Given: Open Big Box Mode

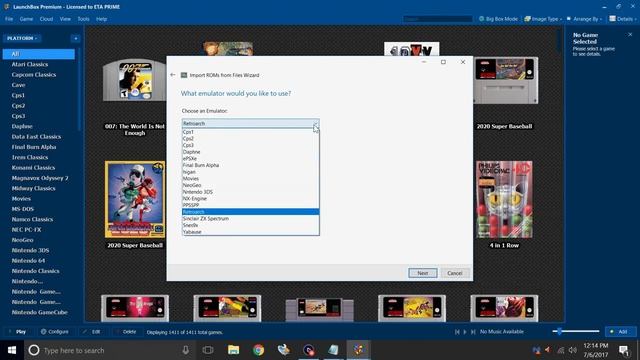Looking at the screenshot, I should (x=498, y=19).
